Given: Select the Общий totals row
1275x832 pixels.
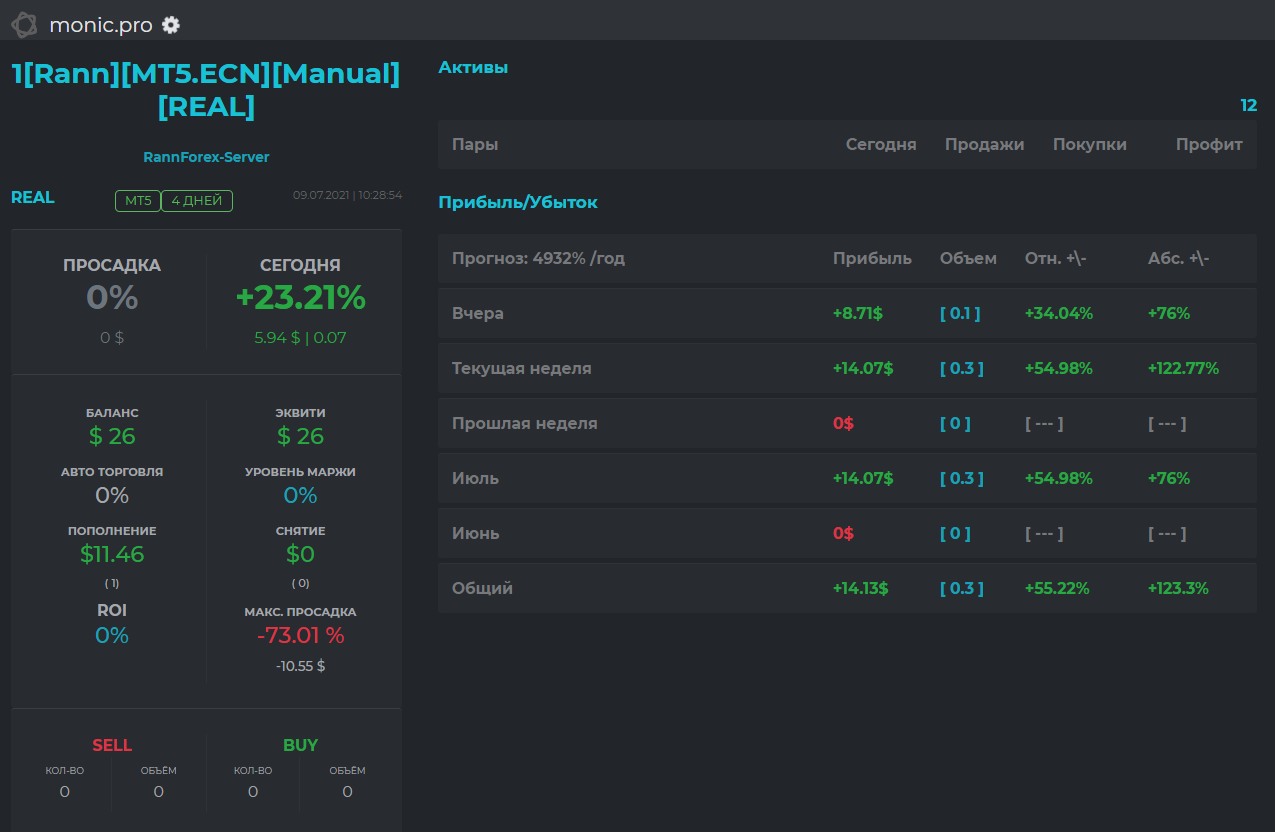Looking at the screenshot, I should point(847,588).
